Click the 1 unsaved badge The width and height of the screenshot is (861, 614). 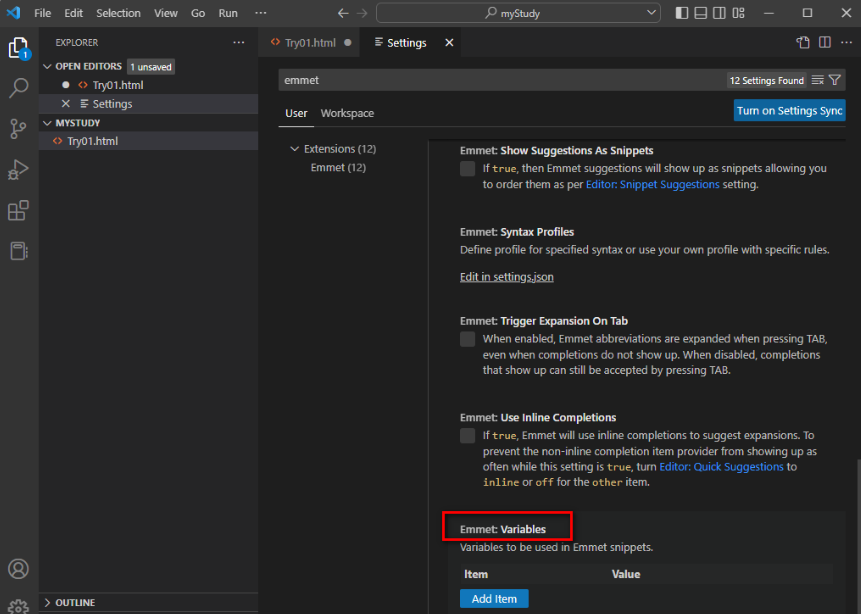coord(151,67)
